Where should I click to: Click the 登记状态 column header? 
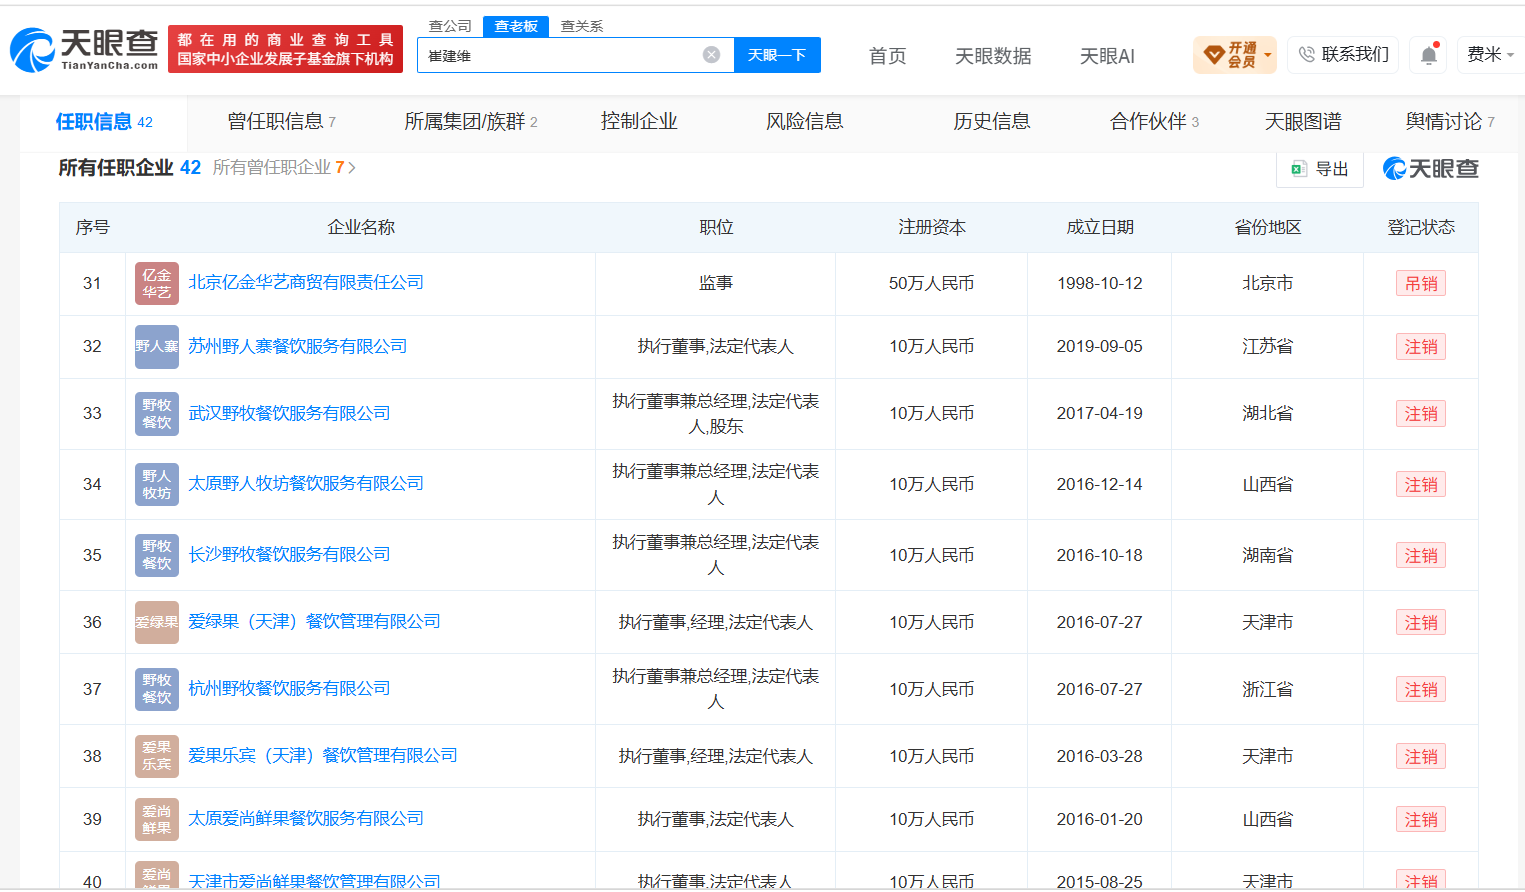[x=1421, y=228]
